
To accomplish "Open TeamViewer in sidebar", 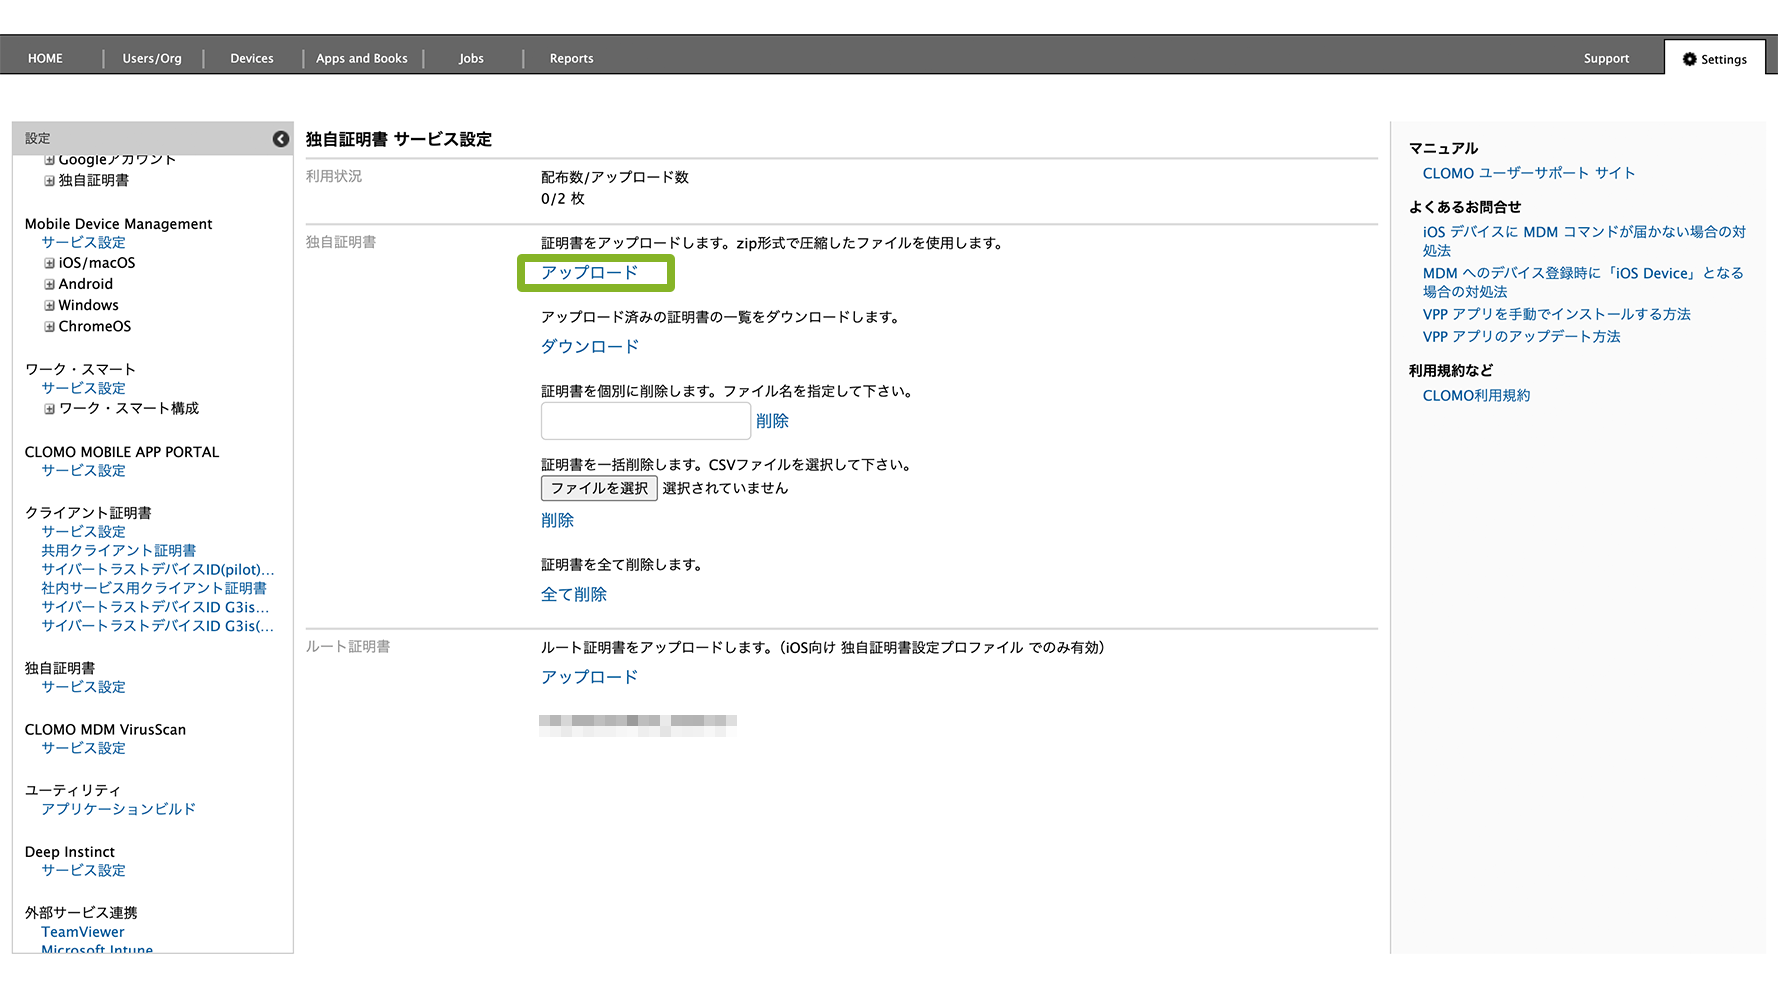I will pyautogui.click(x=83, y=932).
